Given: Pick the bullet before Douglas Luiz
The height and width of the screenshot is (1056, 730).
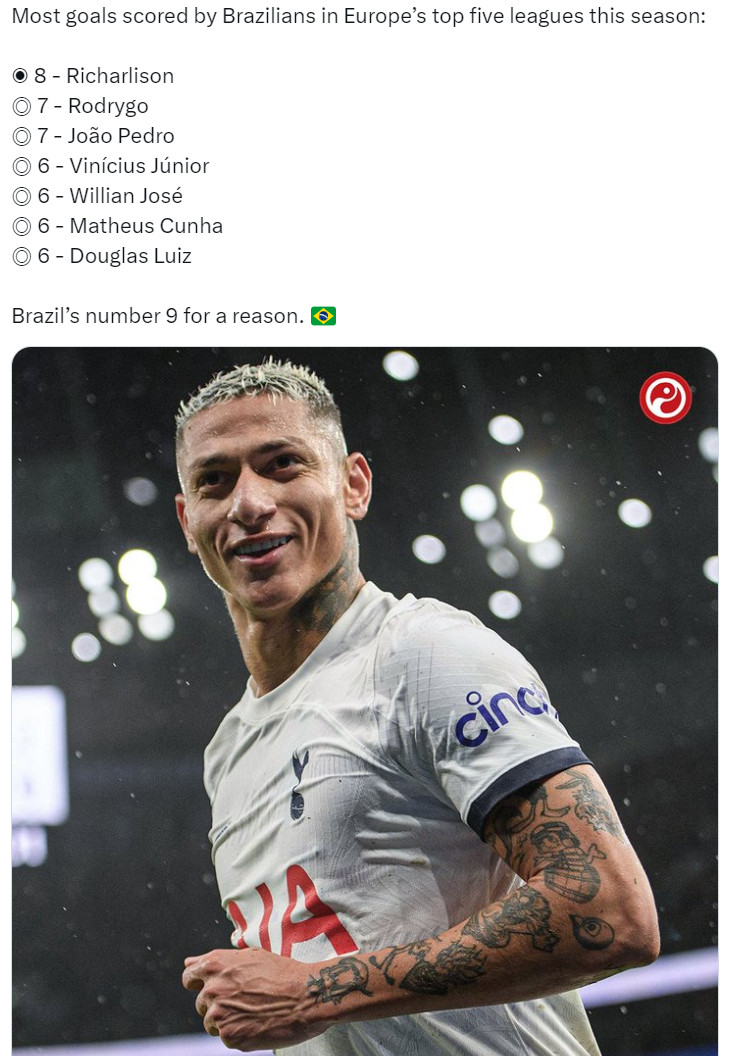Looking at the screenshot, I should click(x=22, y=257).
